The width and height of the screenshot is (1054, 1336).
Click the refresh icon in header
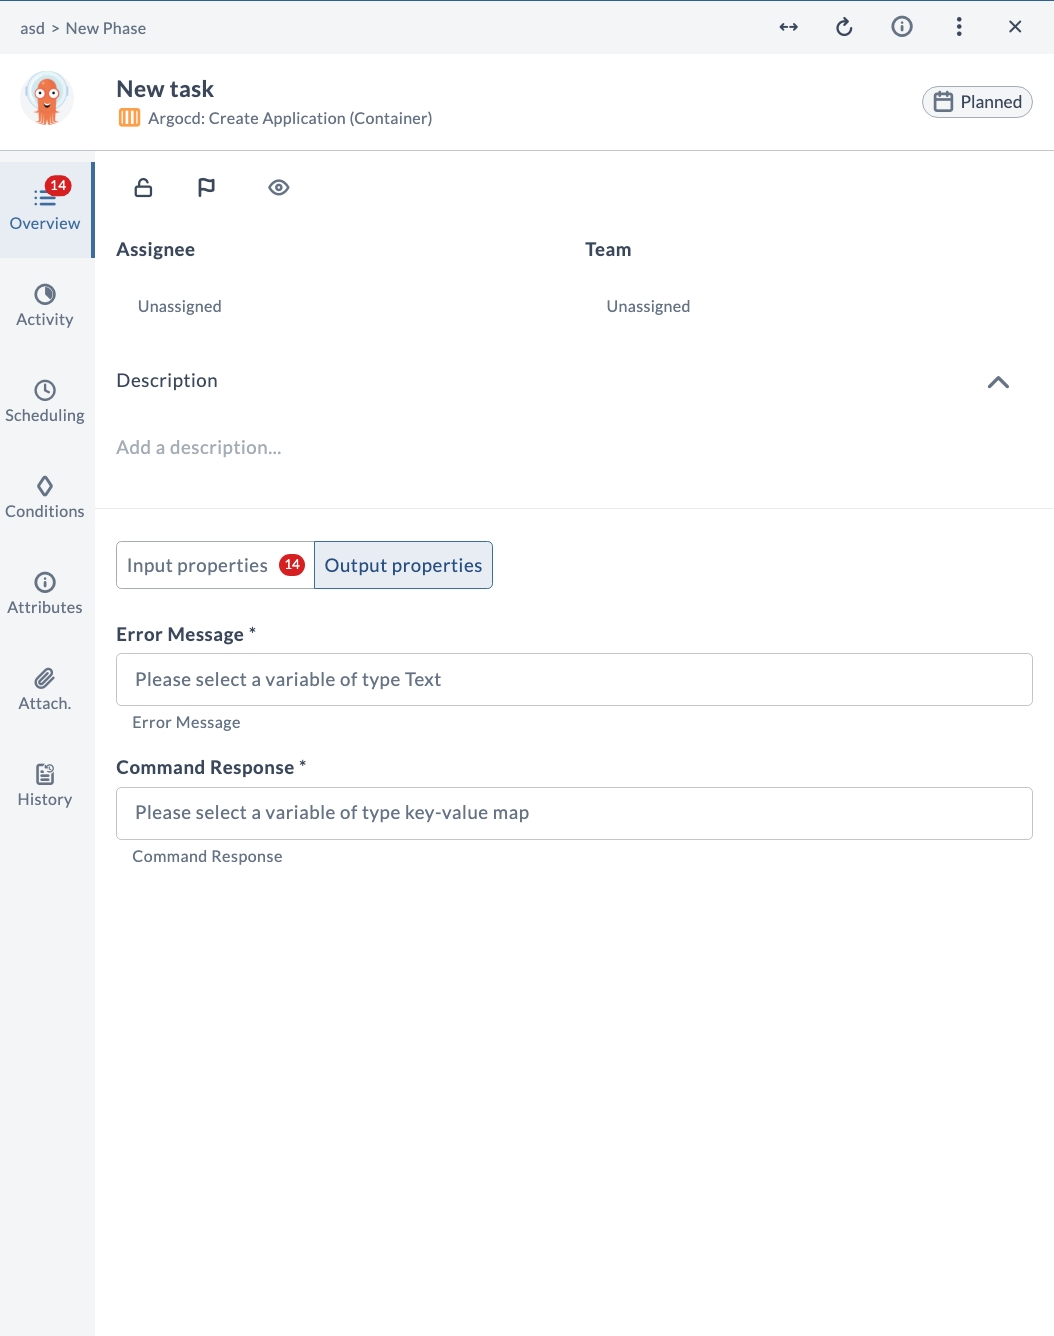[844, 27]
